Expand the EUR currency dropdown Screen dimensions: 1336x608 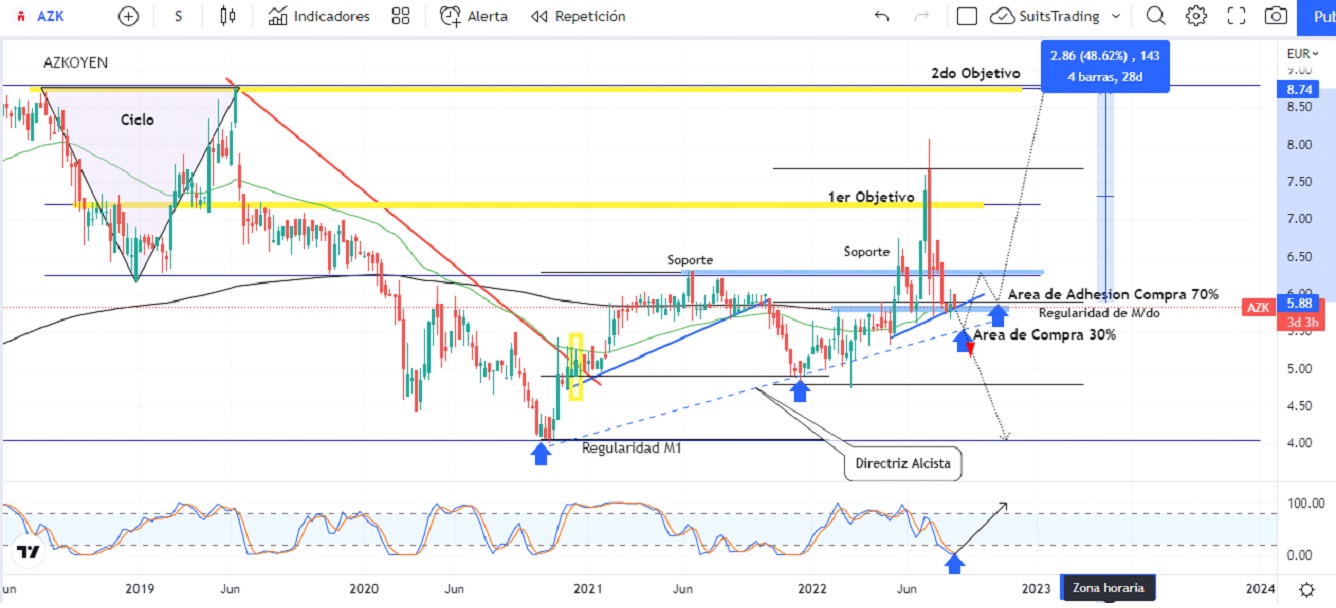click(x=1301, y=53)
